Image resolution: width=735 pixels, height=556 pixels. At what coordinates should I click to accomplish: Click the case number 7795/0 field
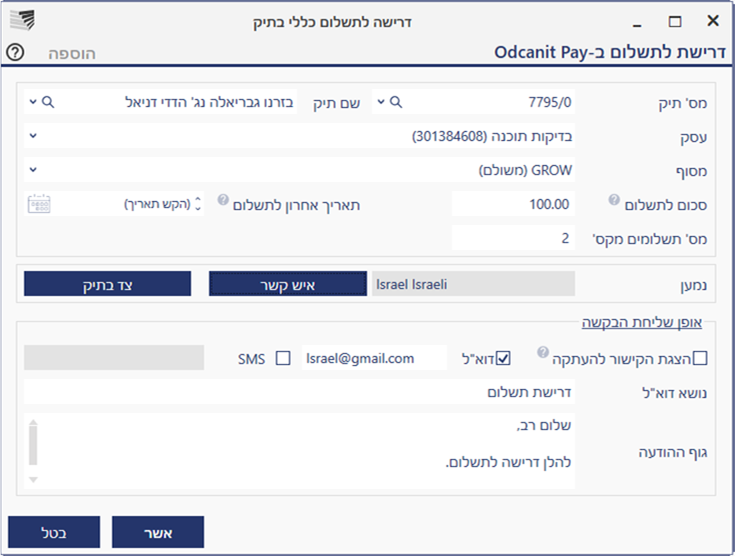click(473, 102)
